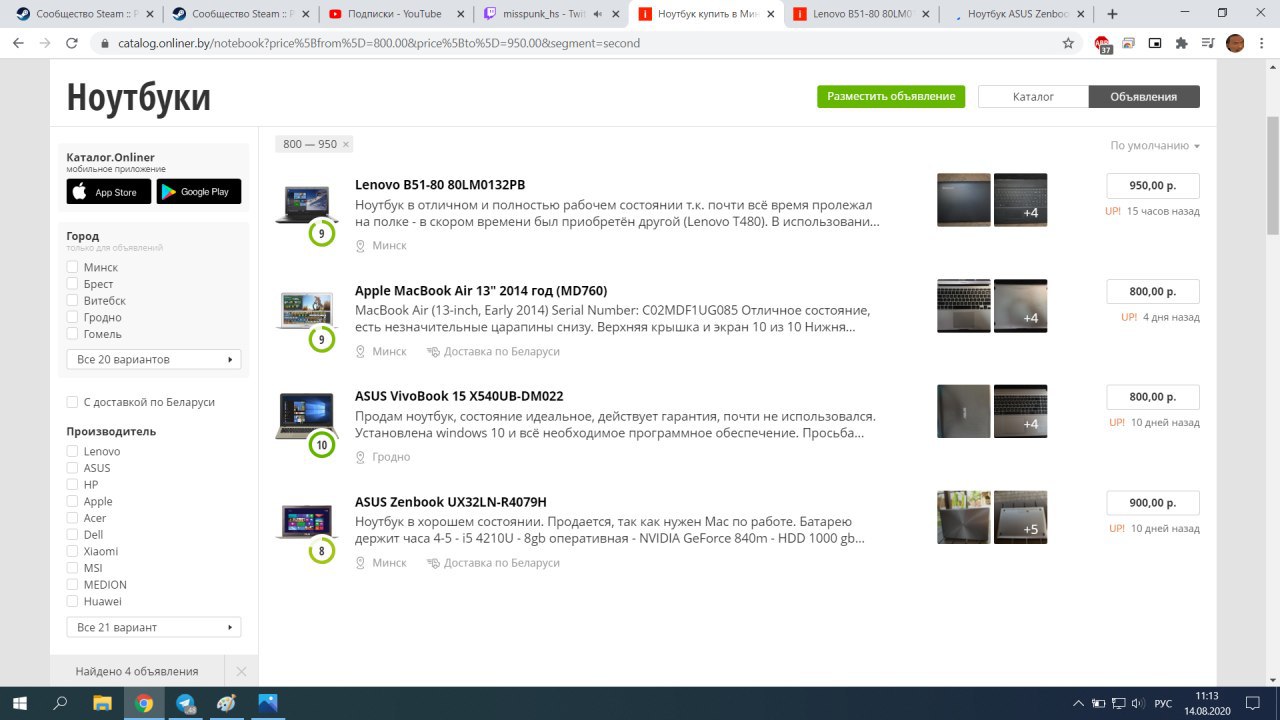Viewport: 1280px width, 720px height.
Task: Switch to the Объявления tab
Action: (1143, 97)
